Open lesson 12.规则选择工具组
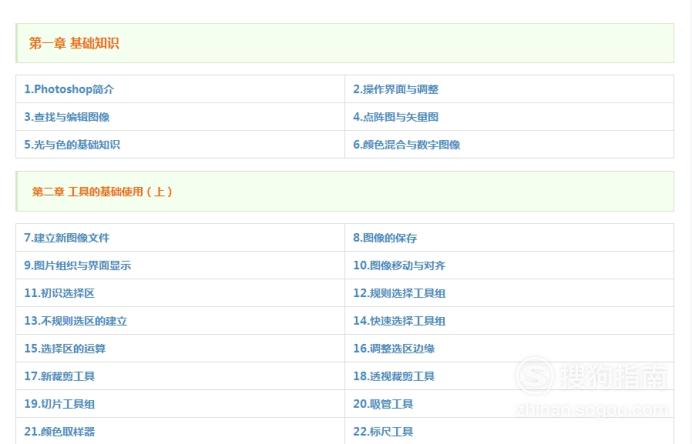The width and height of the screenshot is (692, 444). pyautogui.click(x=399, y=293)
